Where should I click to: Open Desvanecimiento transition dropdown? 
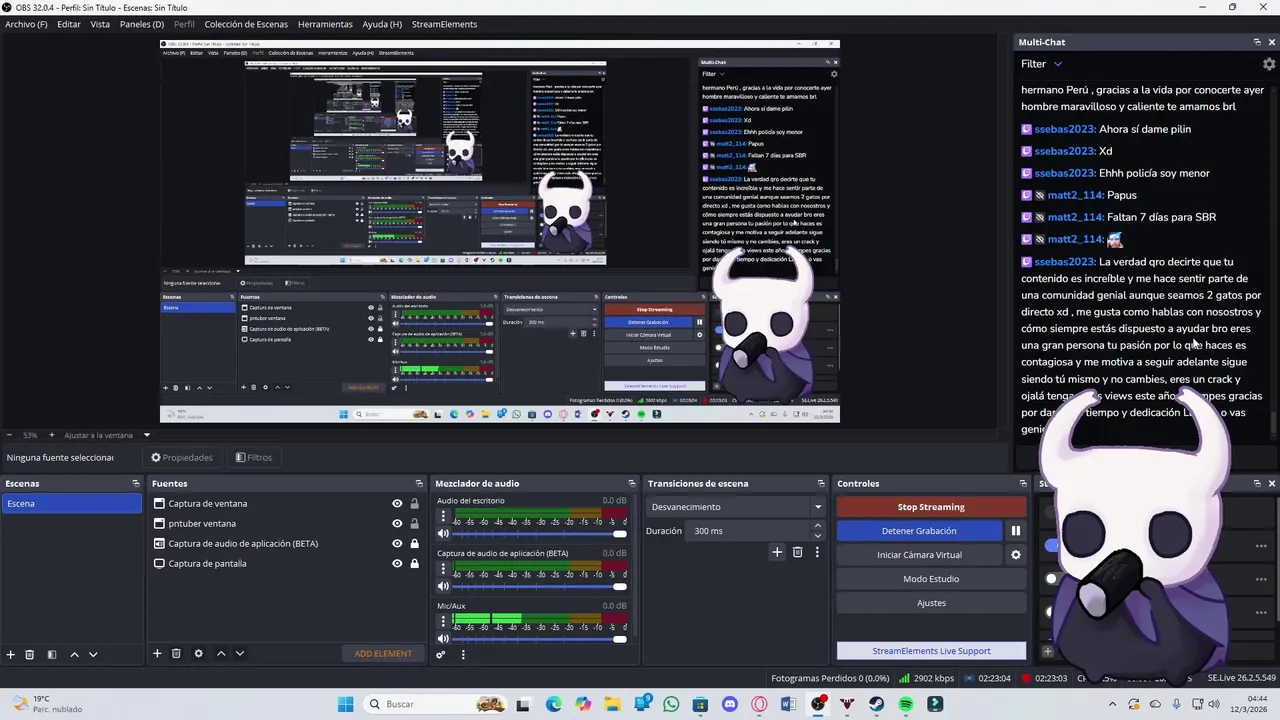(735, 507)
